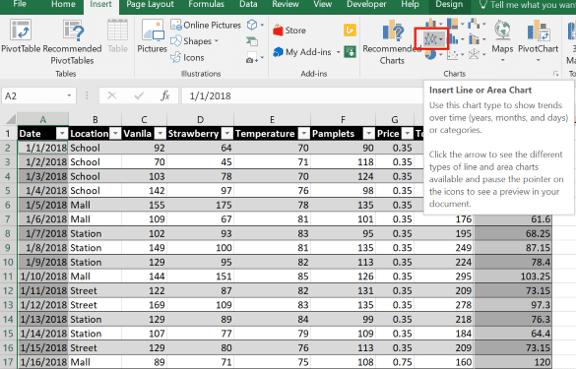The height and width of the screenshot is (369, 576).
Task: Insert a Waterfall or Stock chart
Action: [x=477, y=24]
